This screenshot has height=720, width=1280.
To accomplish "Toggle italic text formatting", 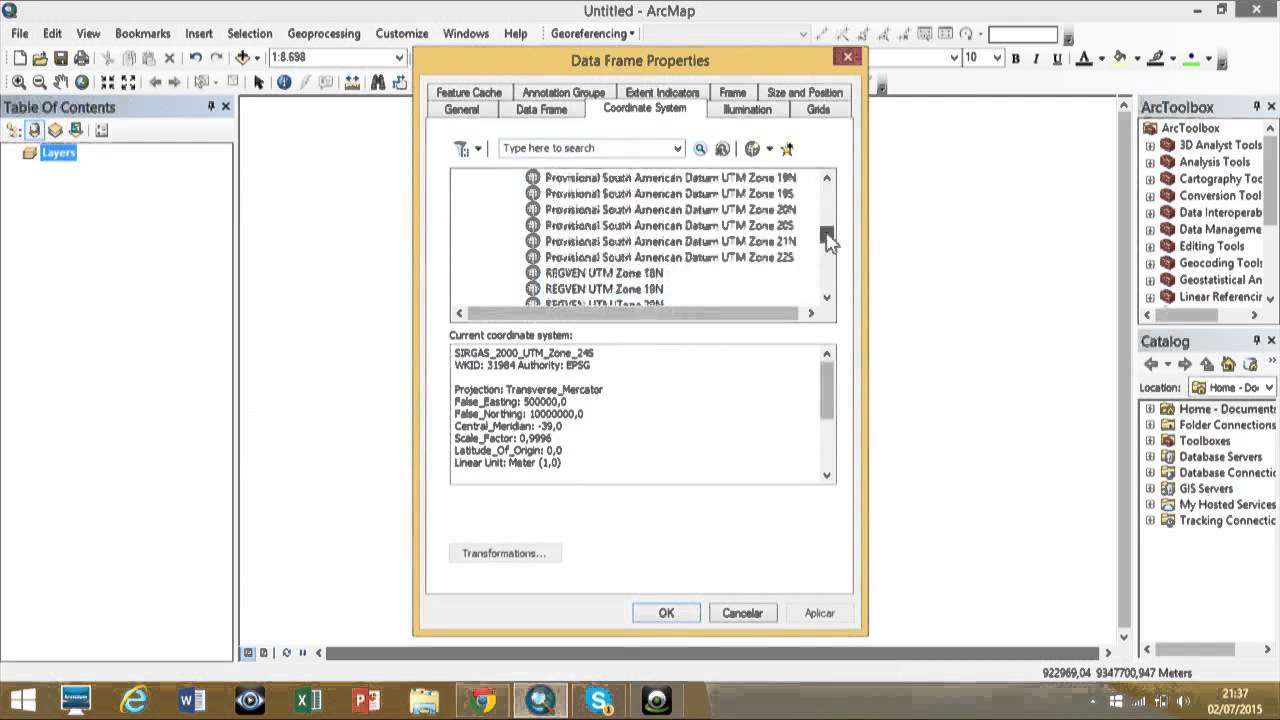I will pyautogui.click(x=1036, y=59).
